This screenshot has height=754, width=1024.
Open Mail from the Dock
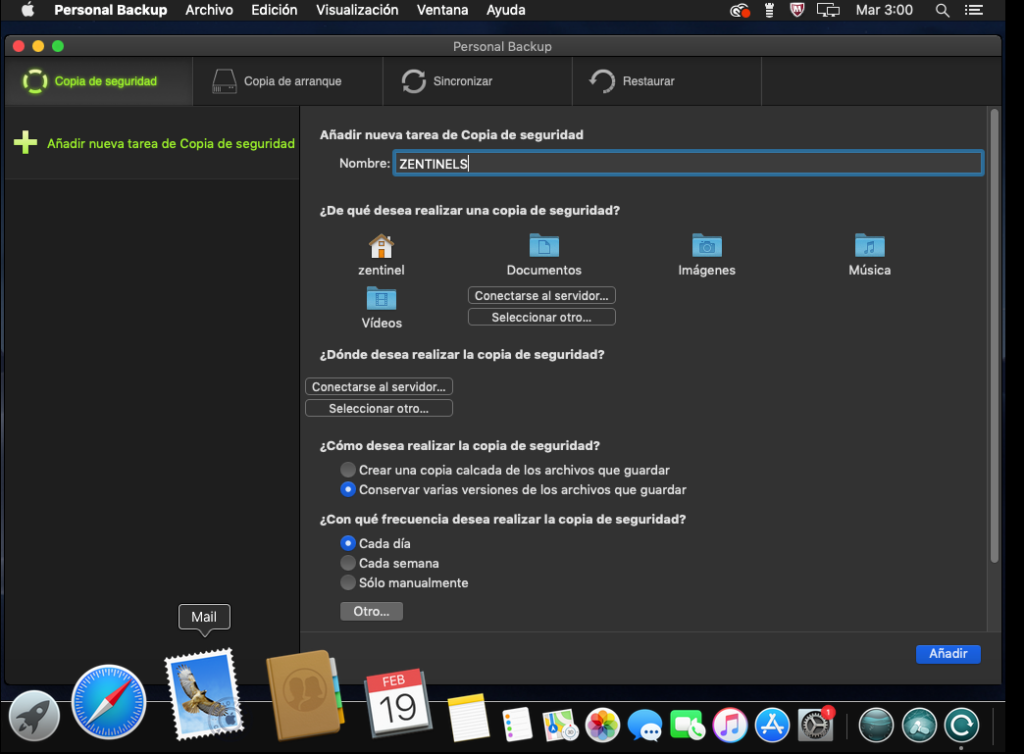(x=204, y=694)
